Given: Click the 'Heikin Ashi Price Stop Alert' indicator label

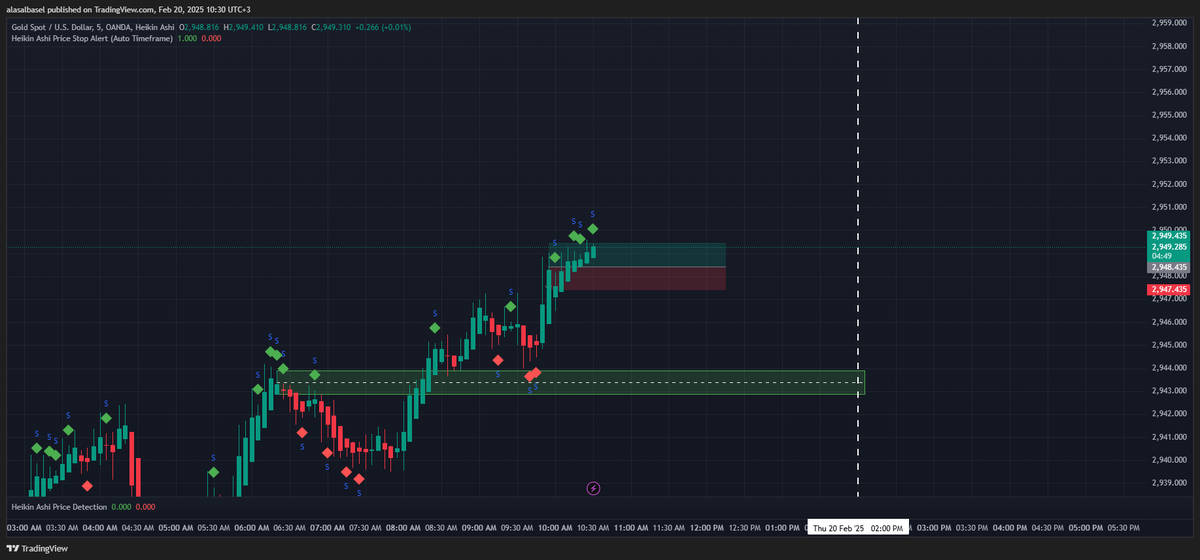Looking at the screenshot, I should [92, 38].
